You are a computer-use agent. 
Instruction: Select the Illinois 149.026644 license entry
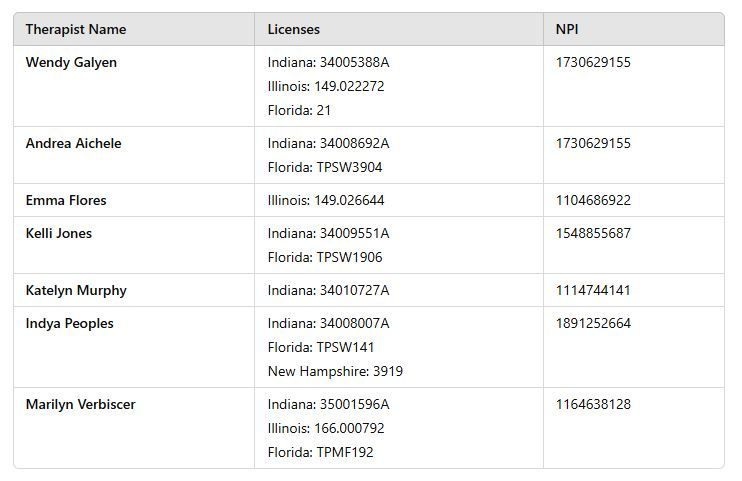tap(326, 200)
